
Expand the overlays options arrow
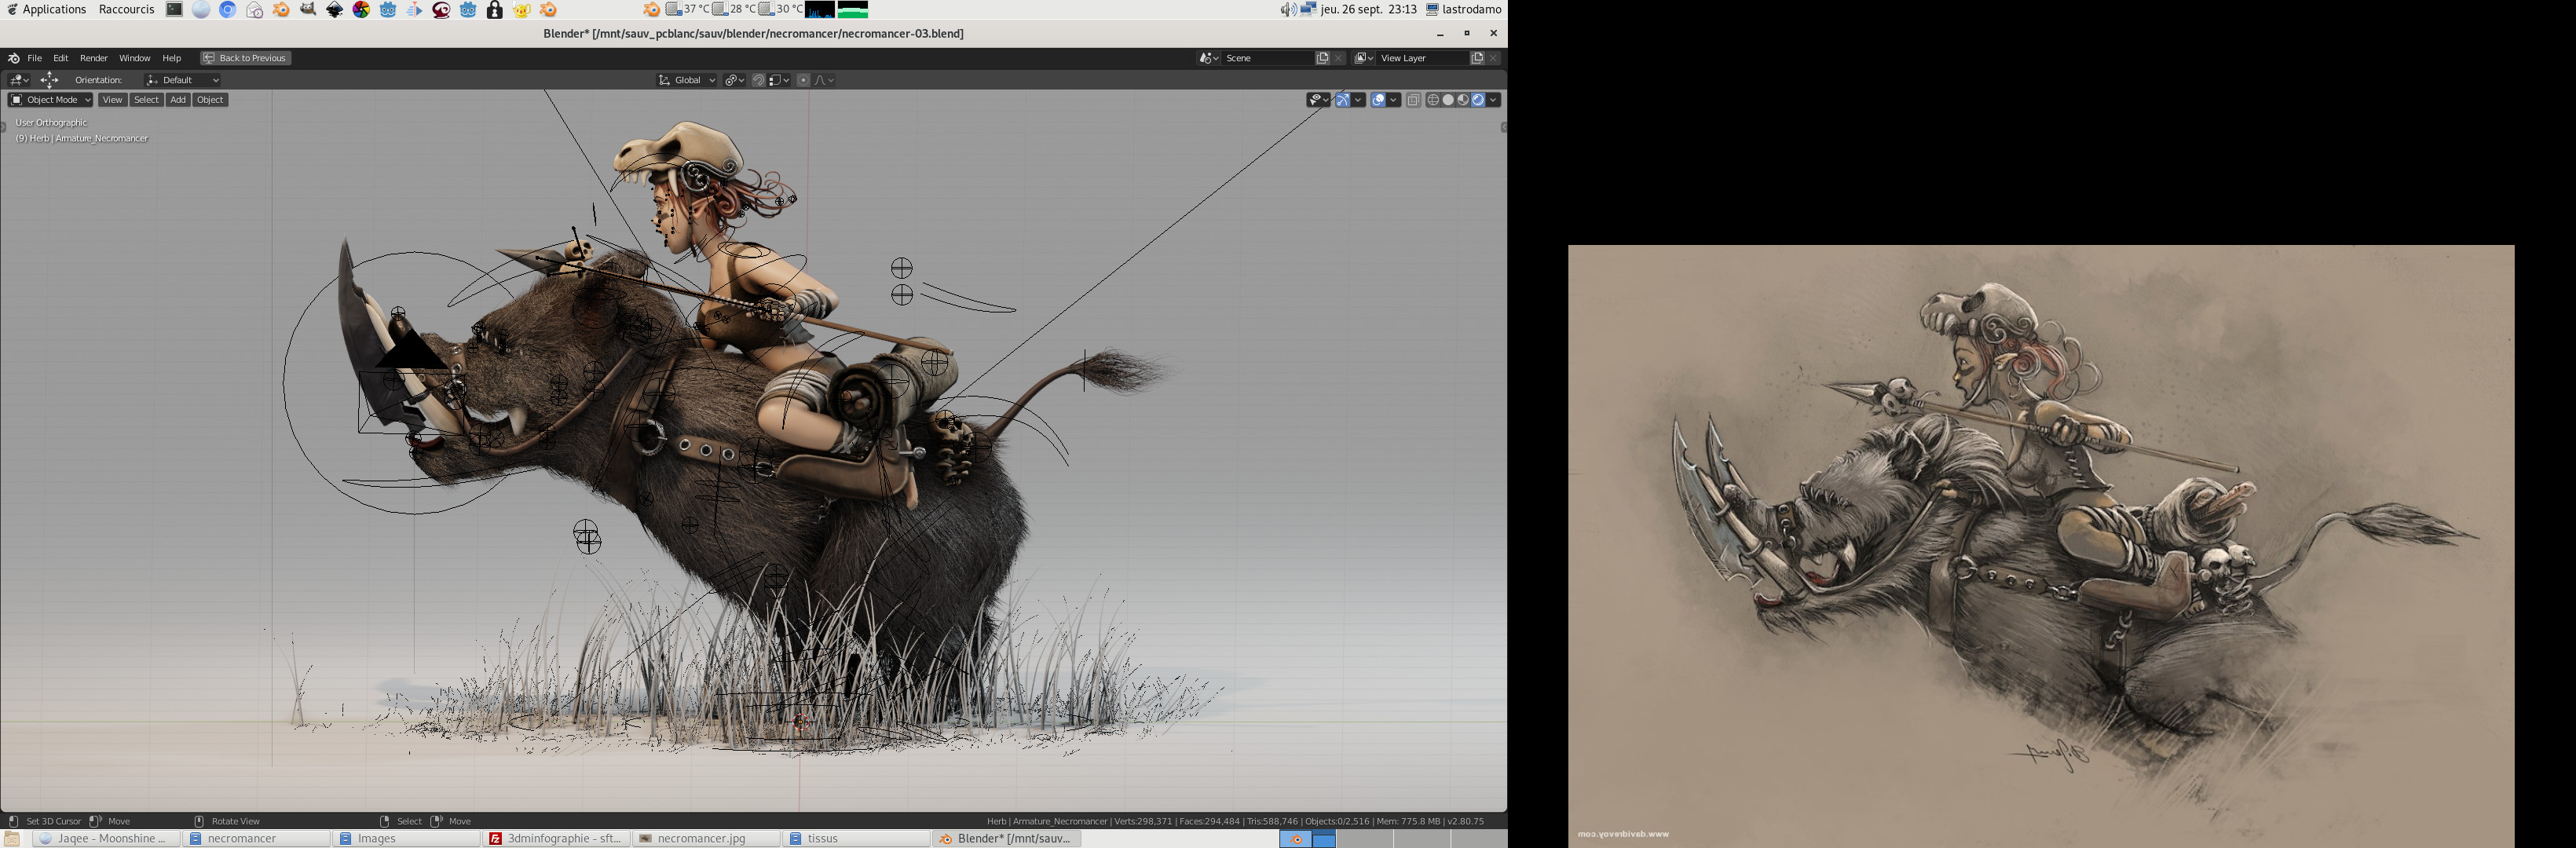pyautogui.click(x=1394, y=100)
